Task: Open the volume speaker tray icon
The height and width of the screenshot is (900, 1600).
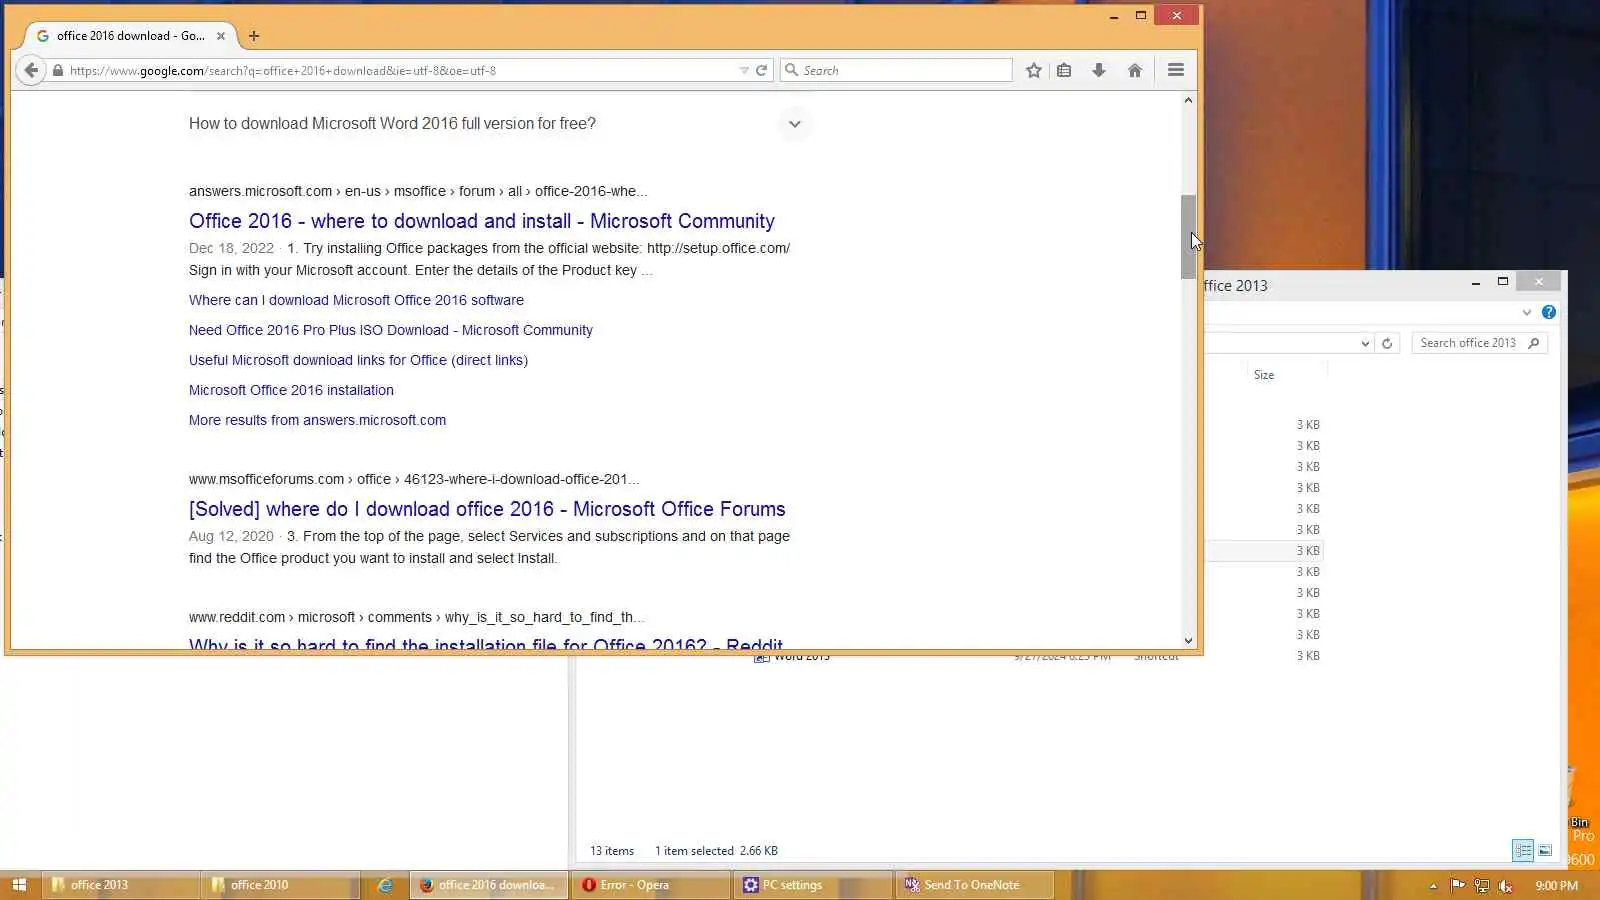Action: [1506, 886]
